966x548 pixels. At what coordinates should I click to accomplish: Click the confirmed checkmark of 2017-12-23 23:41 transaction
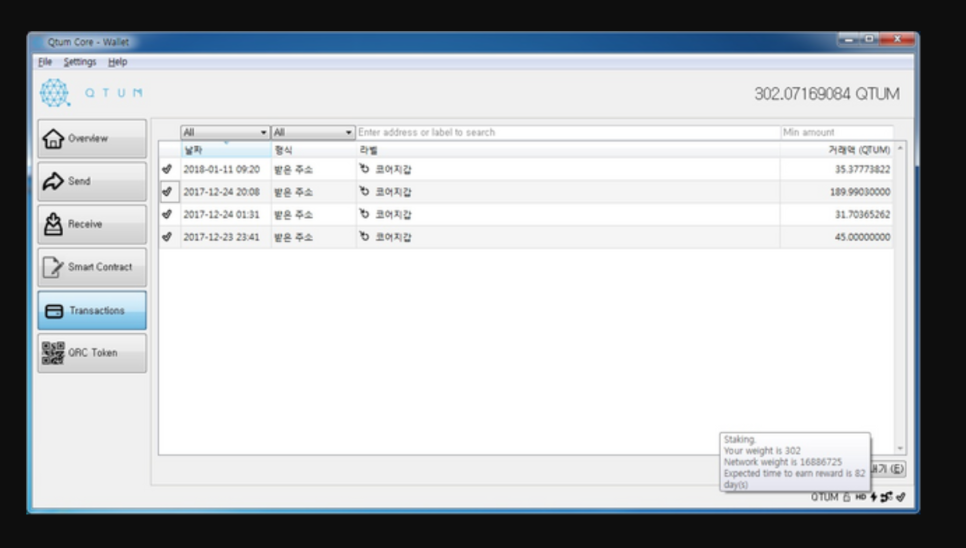[x=167, y=236]
